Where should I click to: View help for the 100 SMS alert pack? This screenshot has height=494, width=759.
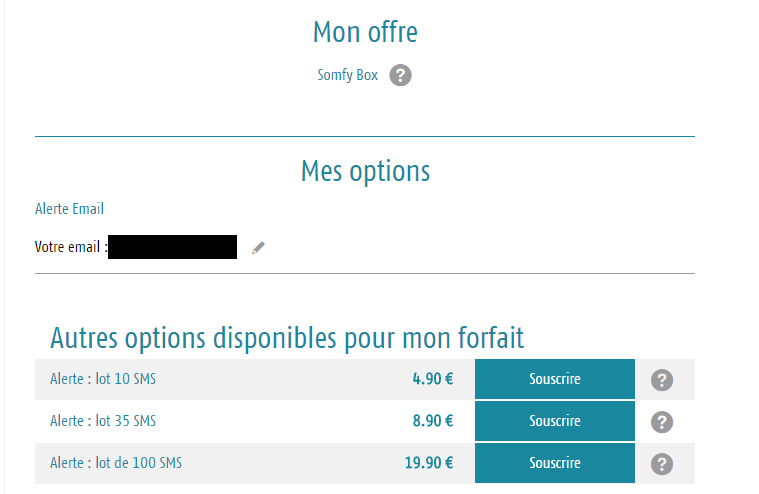click(x=661, y=464)
